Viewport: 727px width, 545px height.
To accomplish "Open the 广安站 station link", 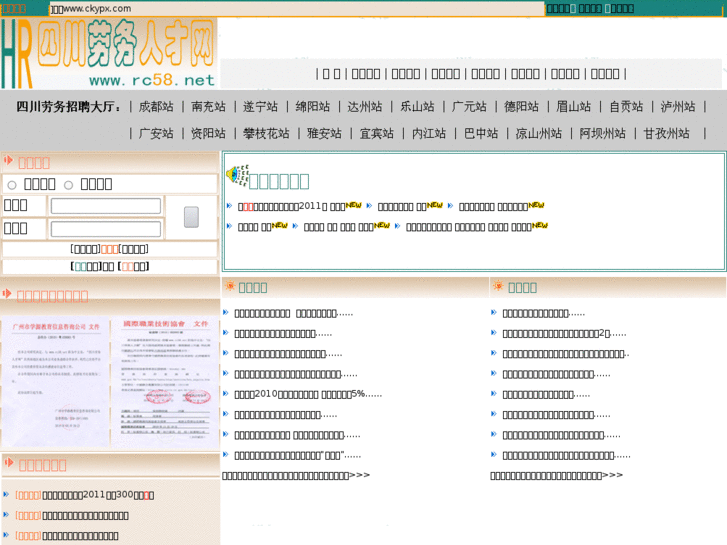I will (156, 134).
